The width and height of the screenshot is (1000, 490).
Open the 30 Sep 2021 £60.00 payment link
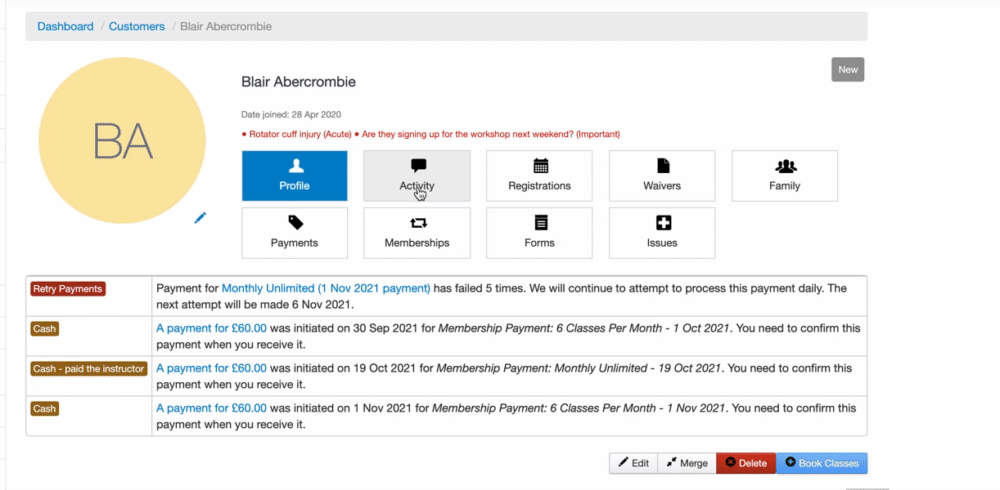[x=211, y=328]
